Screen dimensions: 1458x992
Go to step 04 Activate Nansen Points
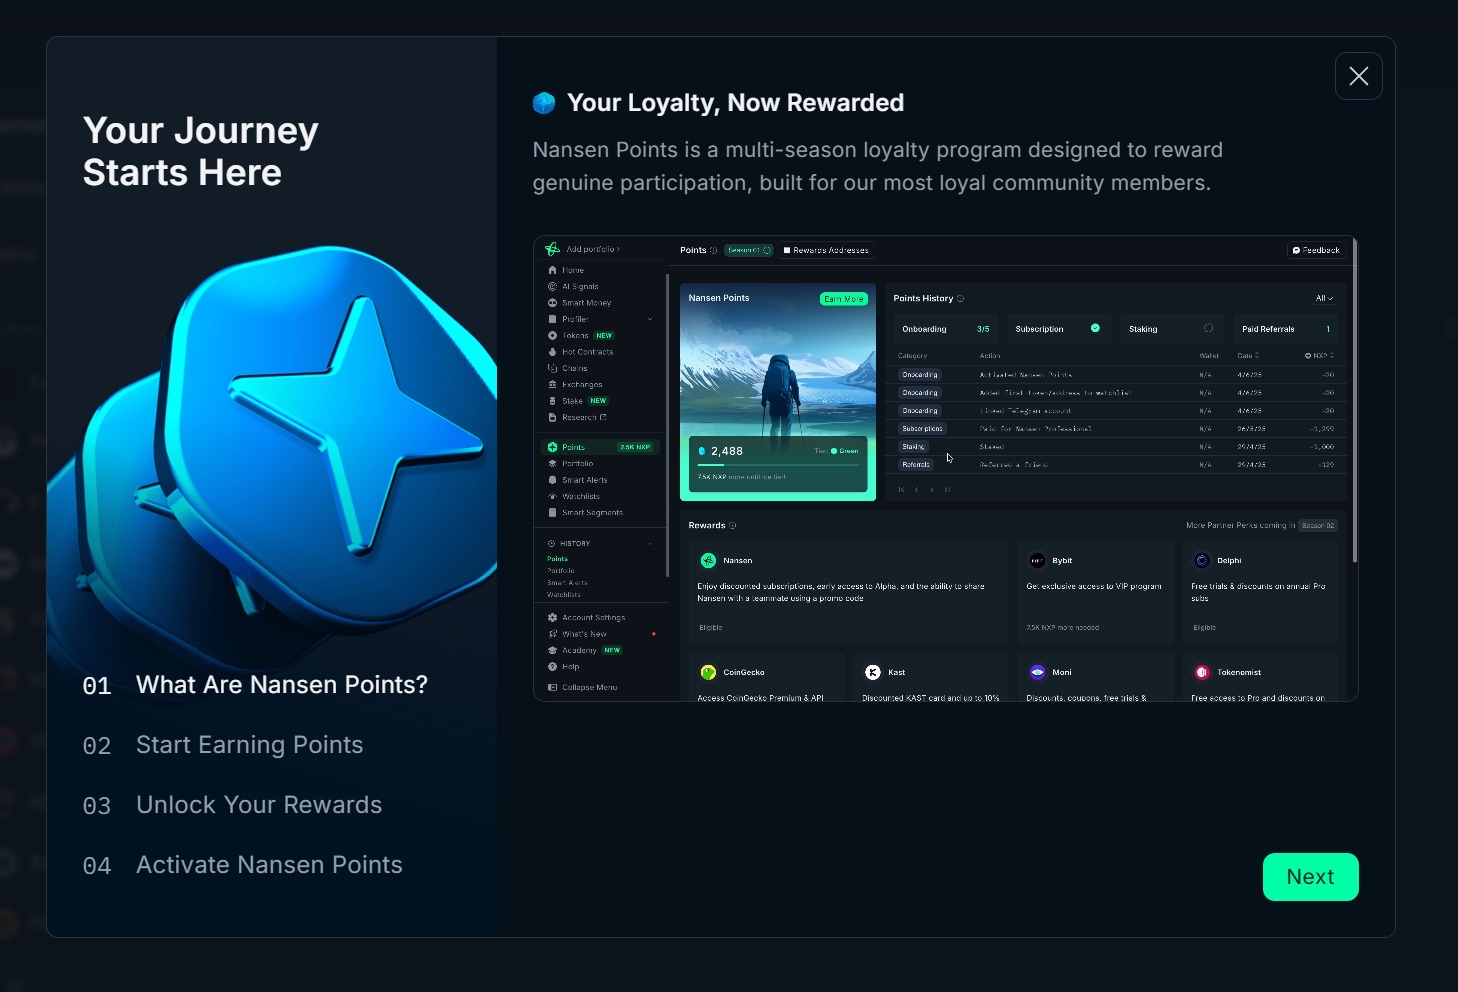[x=268, y=865]
